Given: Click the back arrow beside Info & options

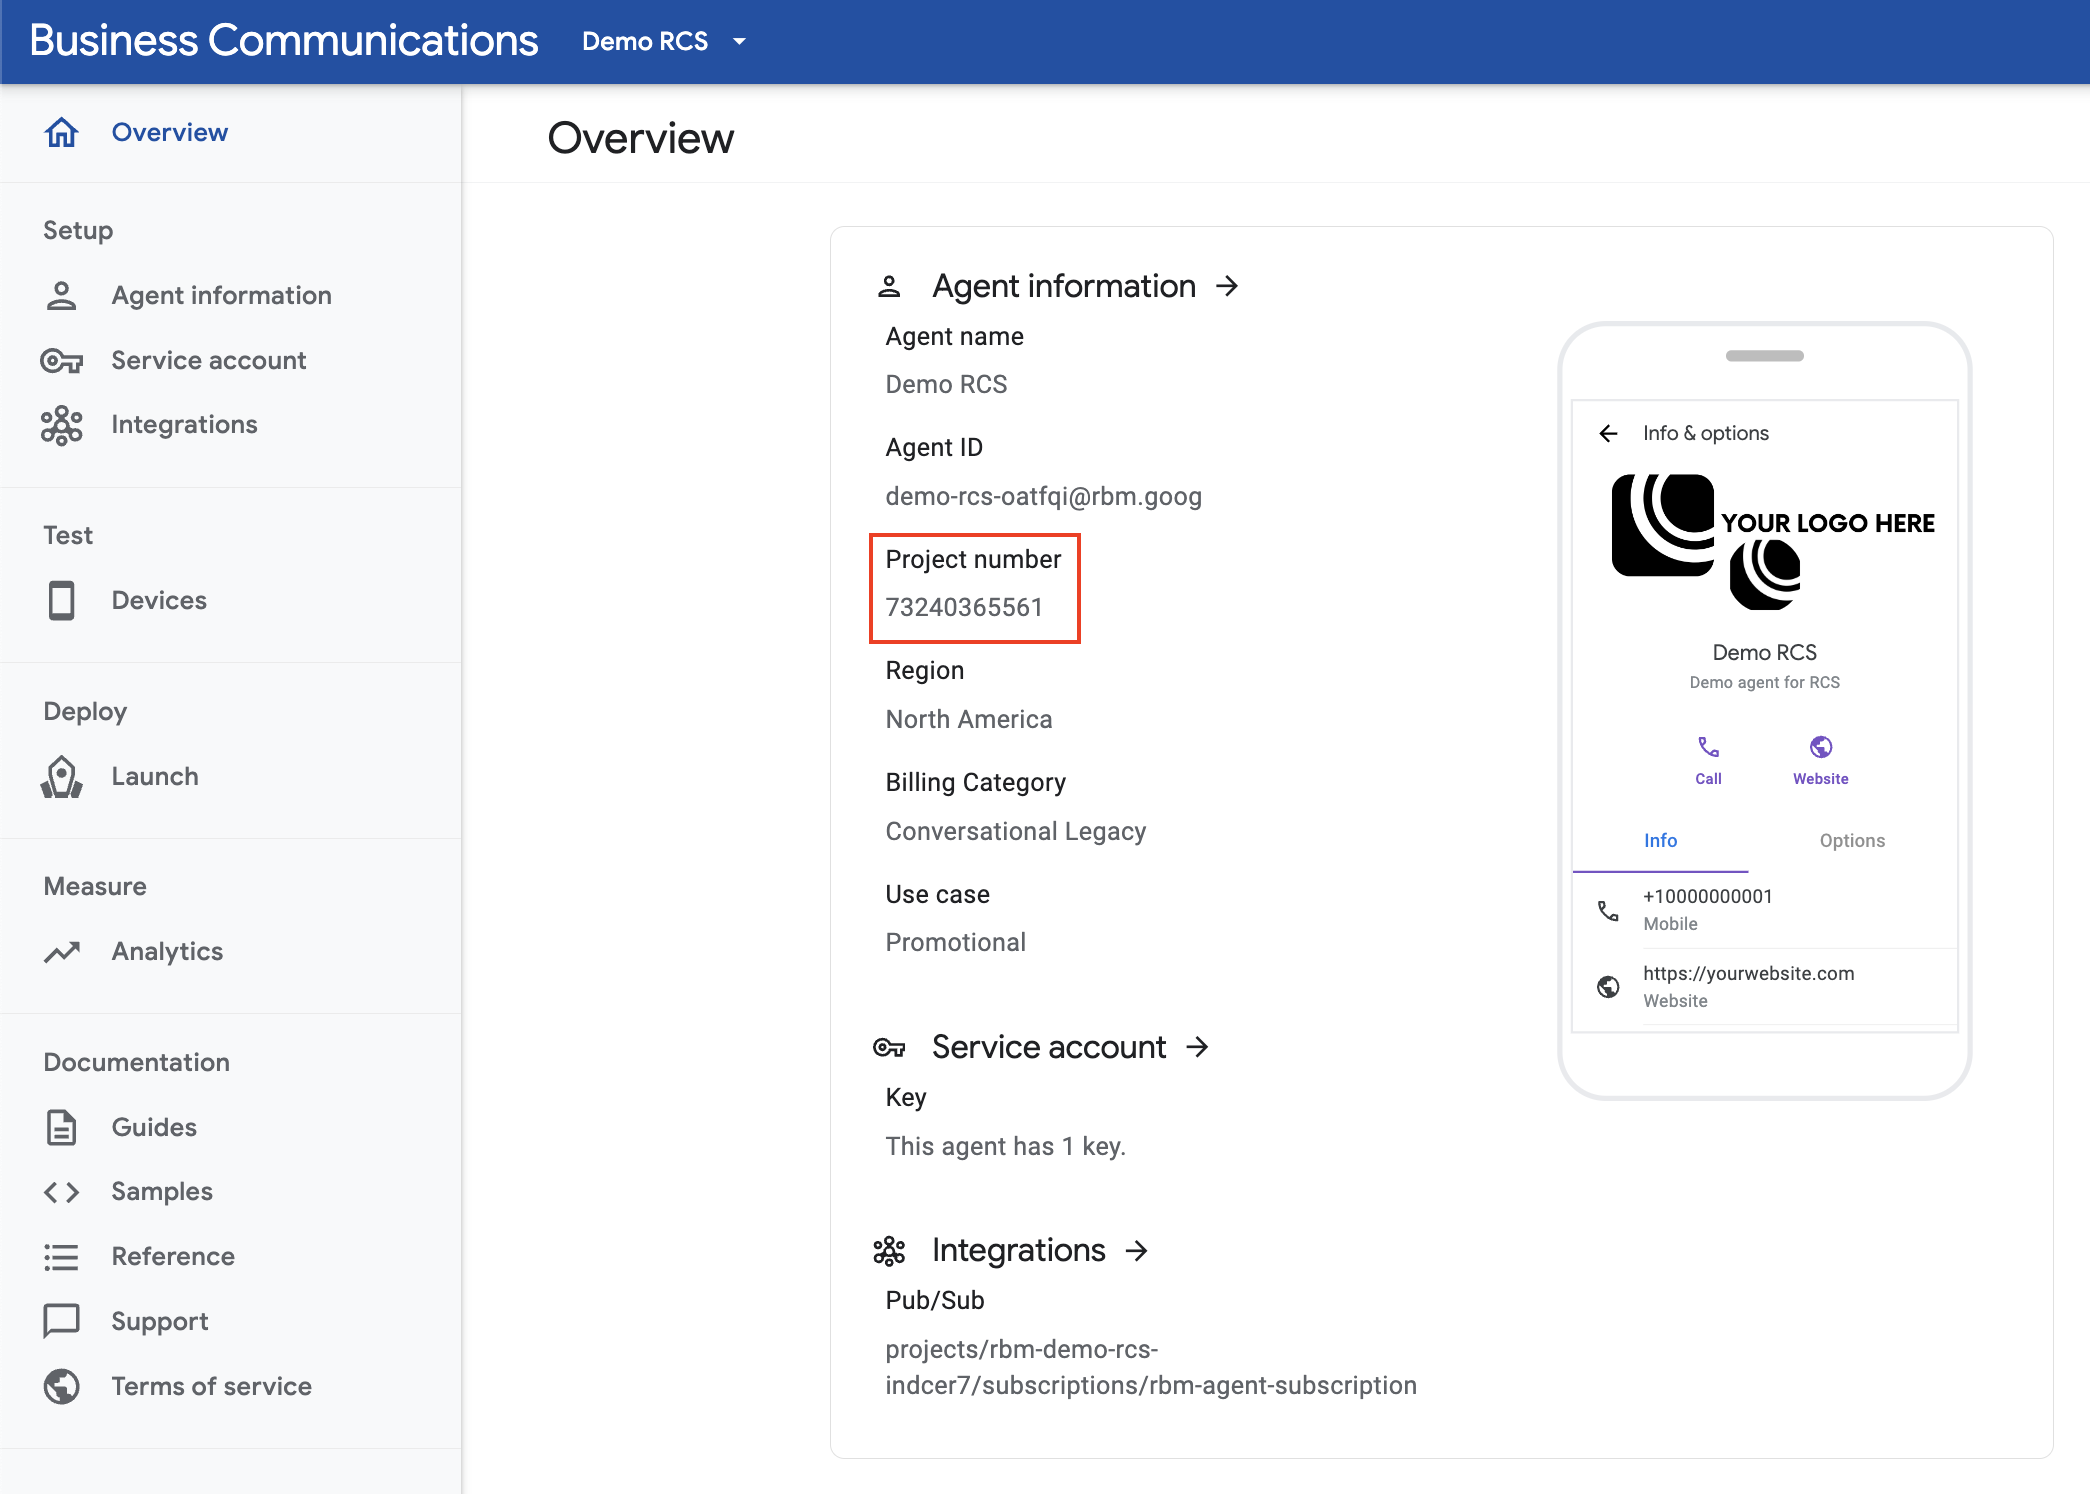Looking at the screenshot, I should click(1608, 433).
